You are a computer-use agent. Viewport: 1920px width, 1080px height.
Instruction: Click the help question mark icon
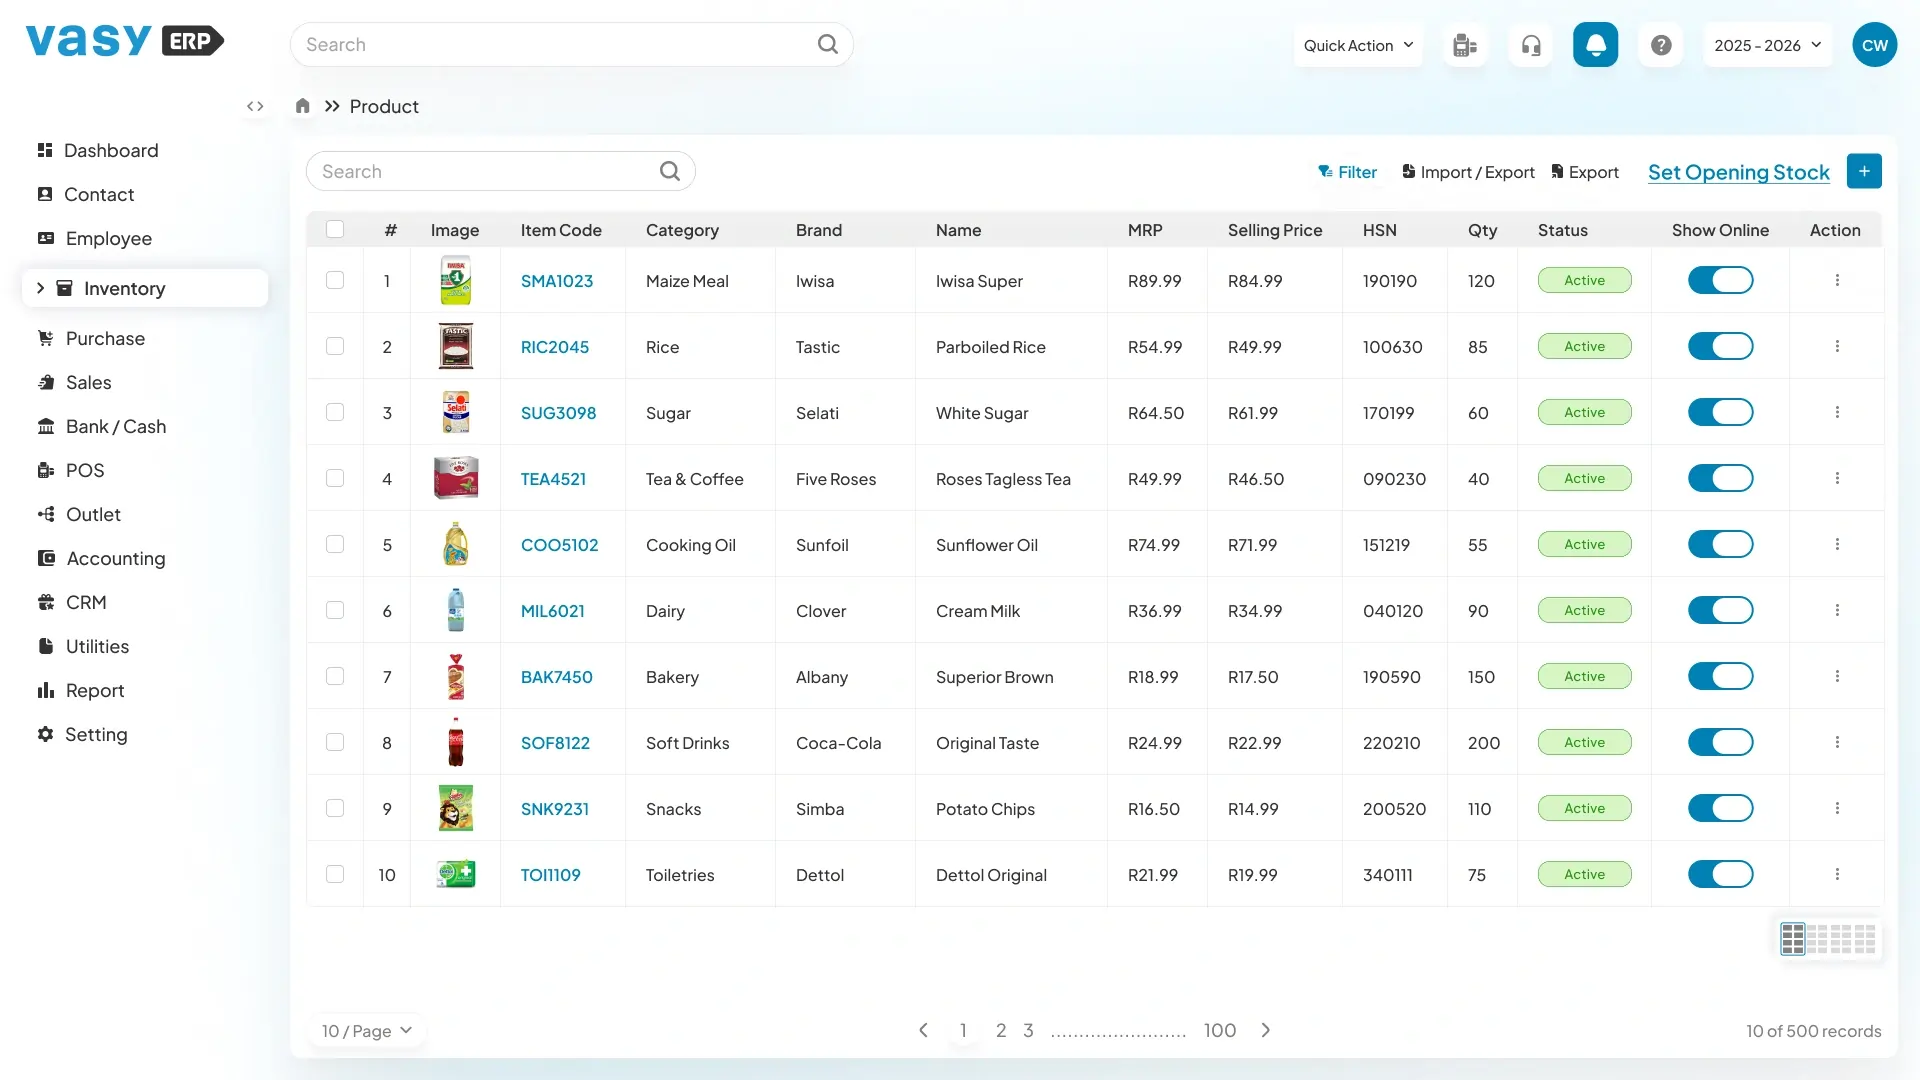coord(1661,45)
